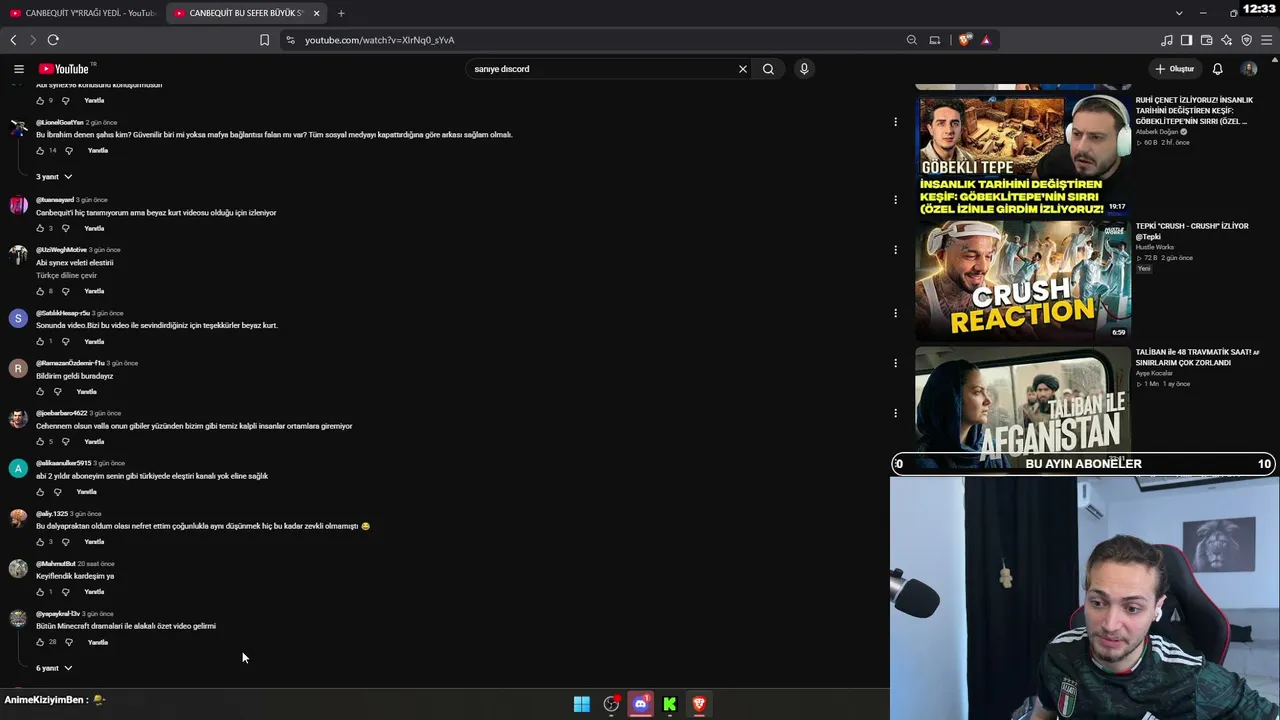Open the Brave Wallet icon

(x=1206, y=40)
